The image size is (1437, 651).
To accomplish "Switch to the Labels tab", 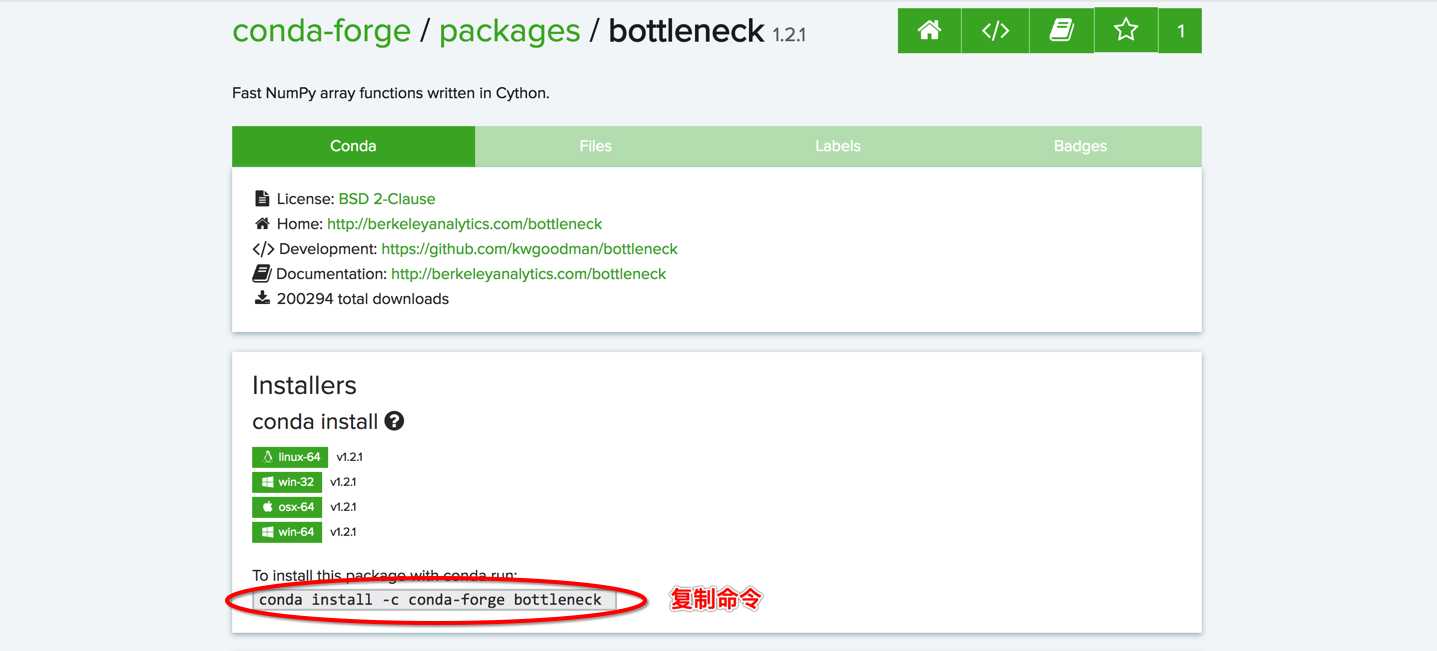I will (x=837, y=146).
